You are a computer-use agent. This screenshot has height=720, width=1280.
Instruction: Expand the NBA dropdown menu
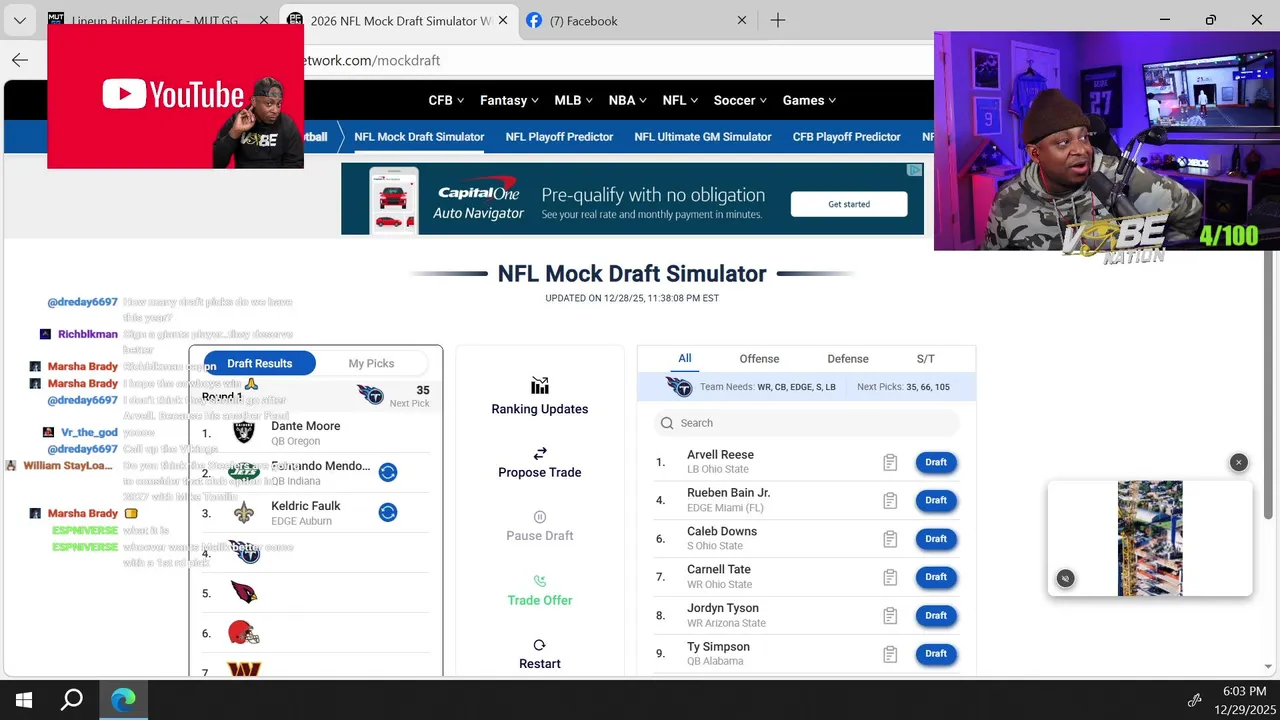(x=628, y=100)
